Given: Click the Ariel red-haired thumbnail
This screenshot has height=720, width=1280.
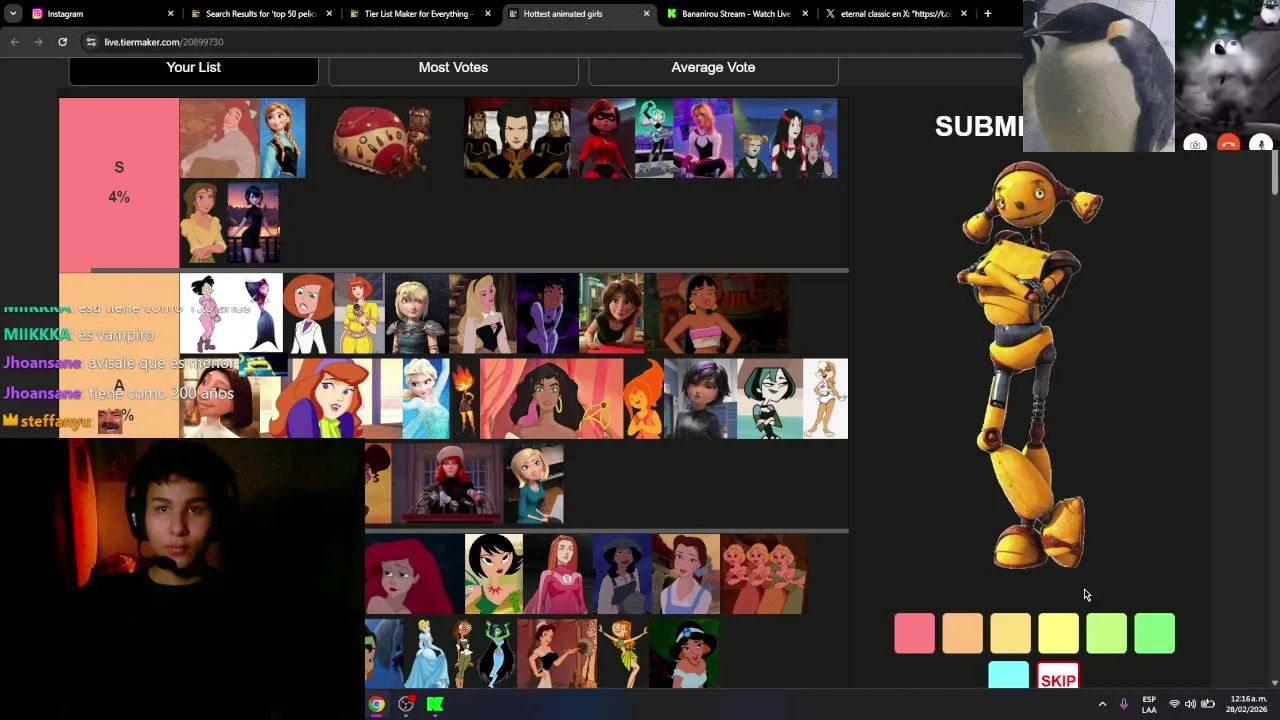Looking at the screenshot, I should coord(414,574).
